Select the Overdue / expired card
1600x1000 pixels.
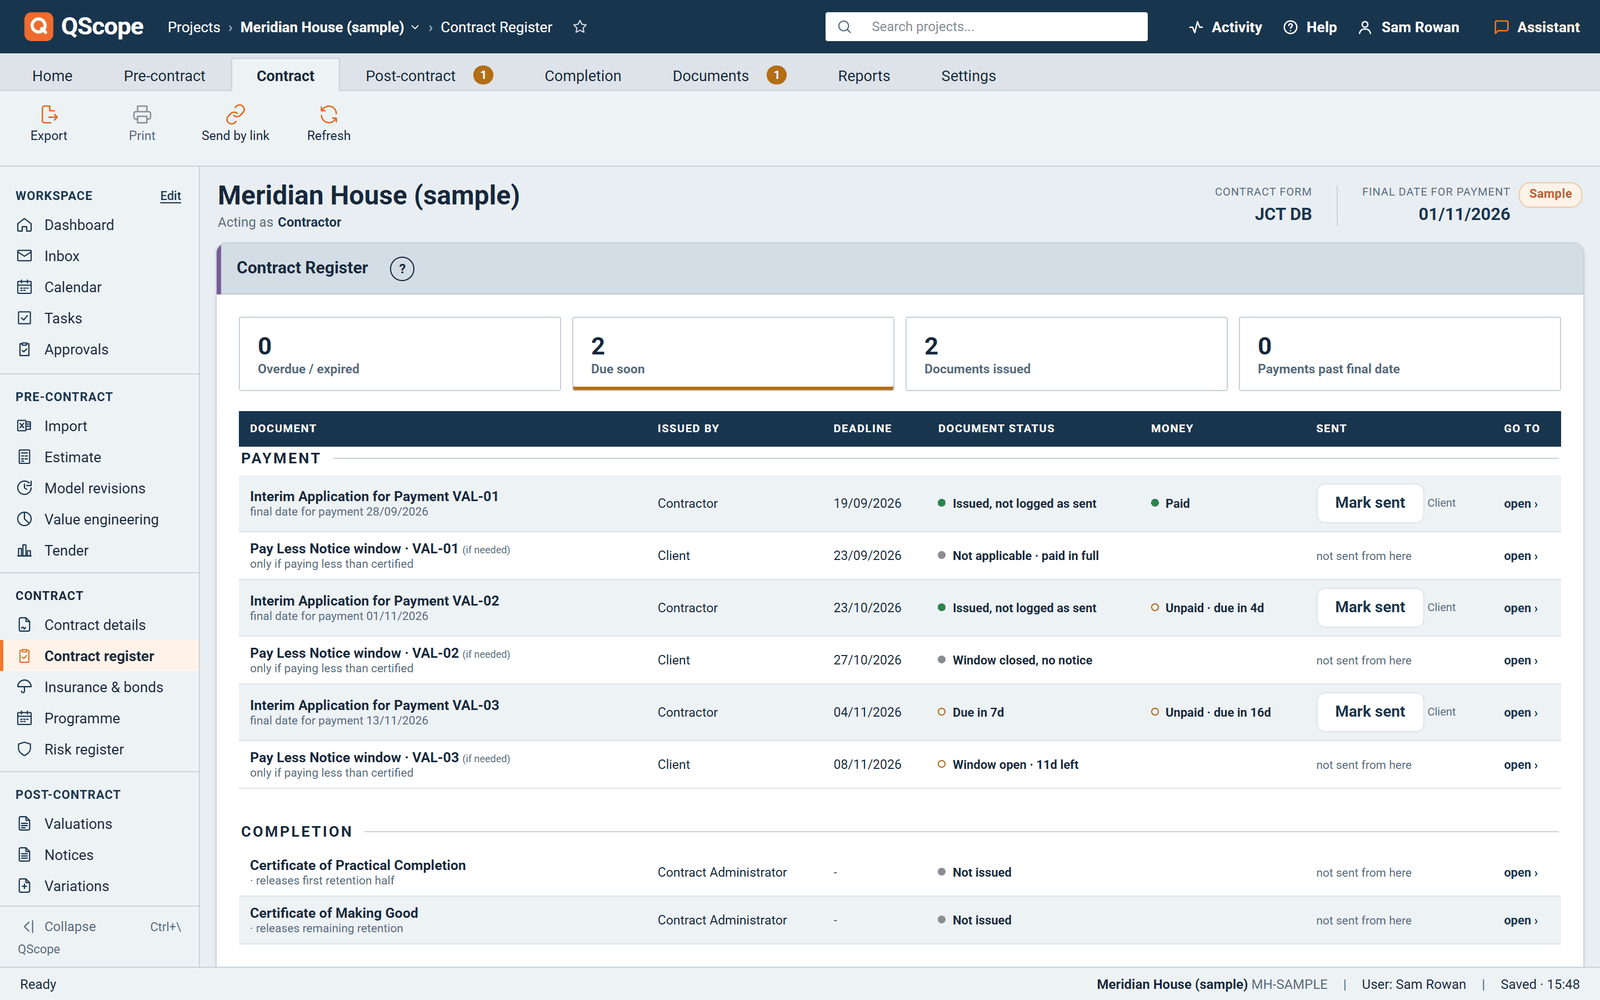(x=400, y=354)
